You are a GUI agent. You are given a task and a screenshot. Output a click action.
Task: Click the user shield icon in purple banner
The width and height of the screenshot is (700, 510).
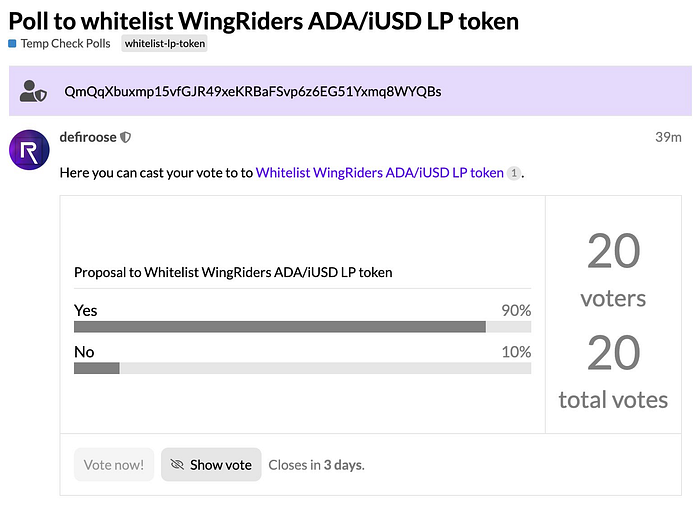click(33, 91)
